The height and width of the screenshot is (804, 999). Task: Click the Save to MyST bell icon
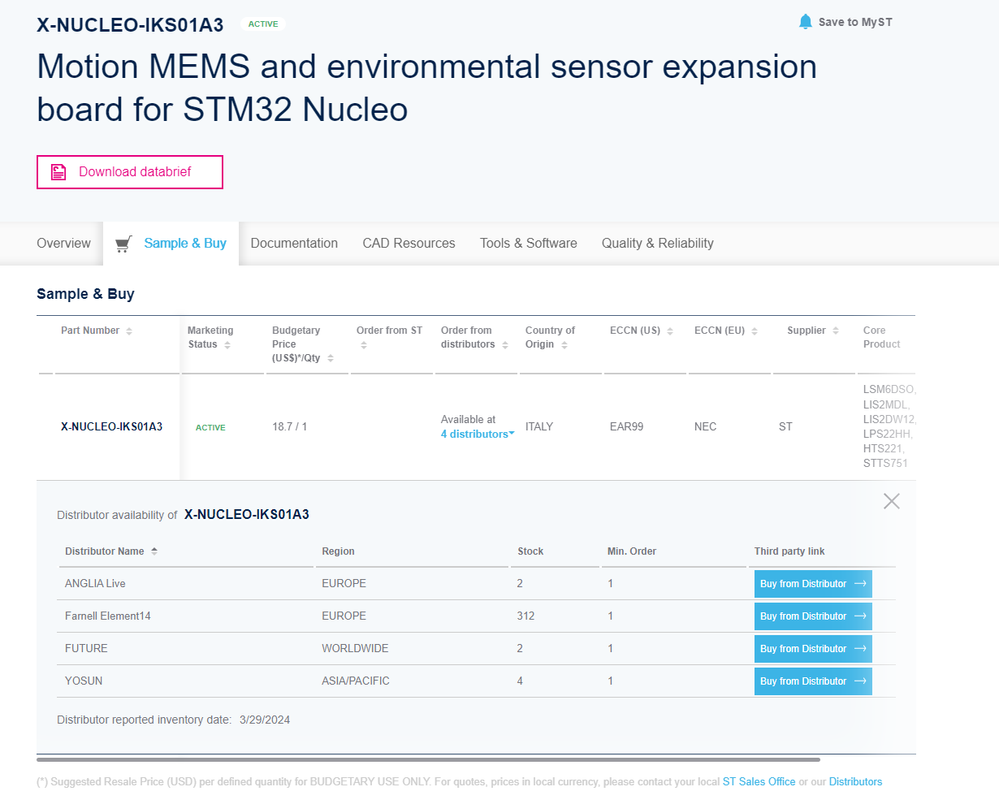click(805, 22)
